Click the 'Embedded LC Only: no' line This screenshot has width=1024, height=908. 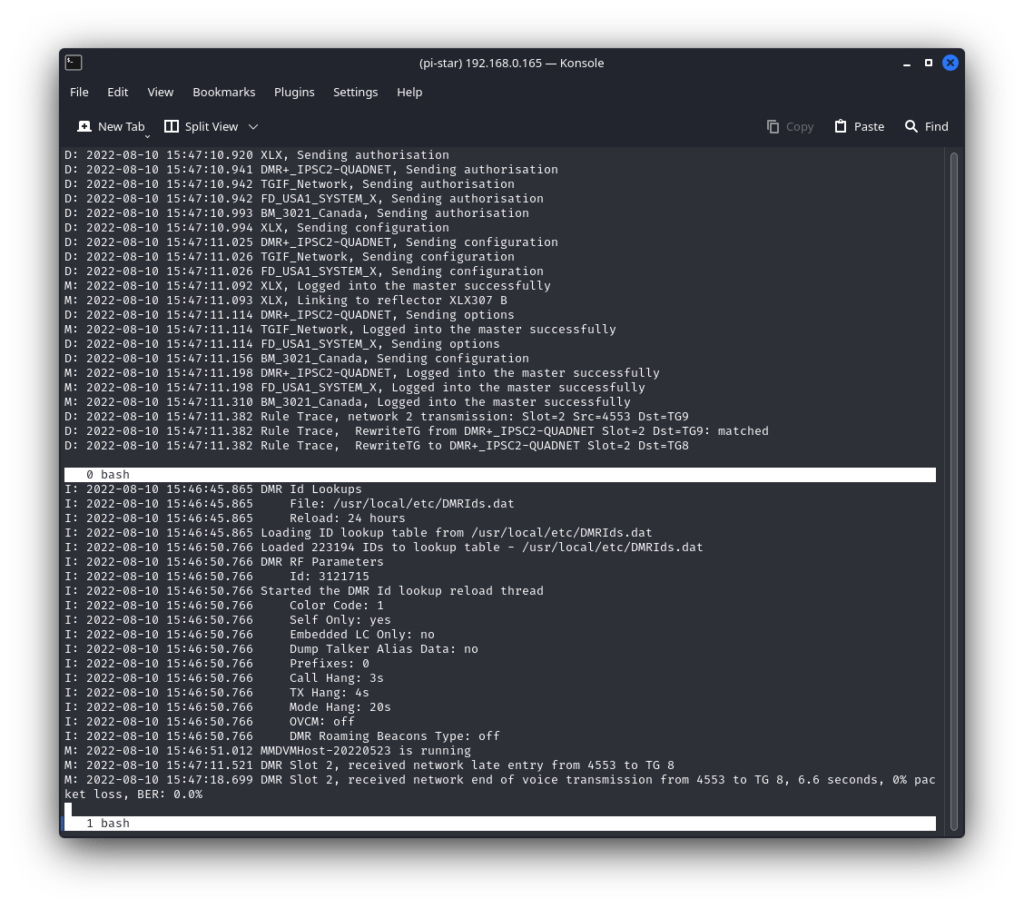pyautogui.click(x=249, y=634)
